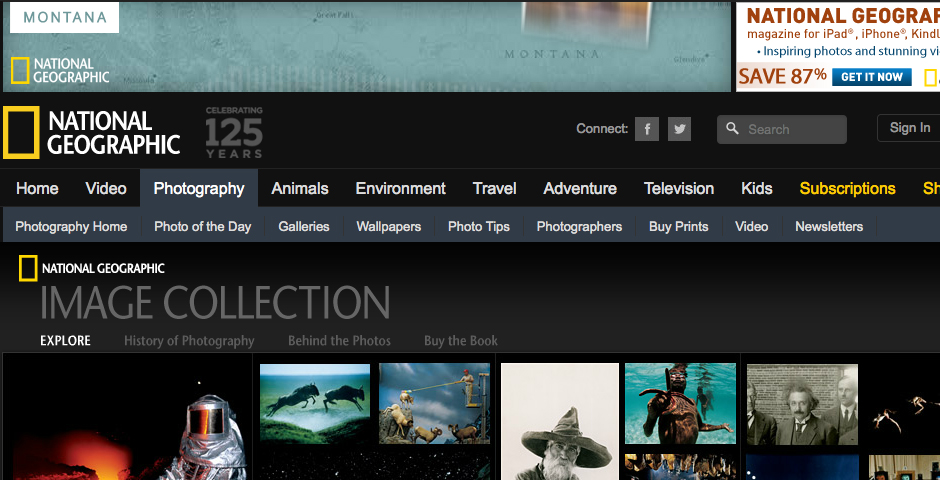Open the Video submenu link
Image resolution: width=940 pixels, height=480 pixels.
coord(752,227)
